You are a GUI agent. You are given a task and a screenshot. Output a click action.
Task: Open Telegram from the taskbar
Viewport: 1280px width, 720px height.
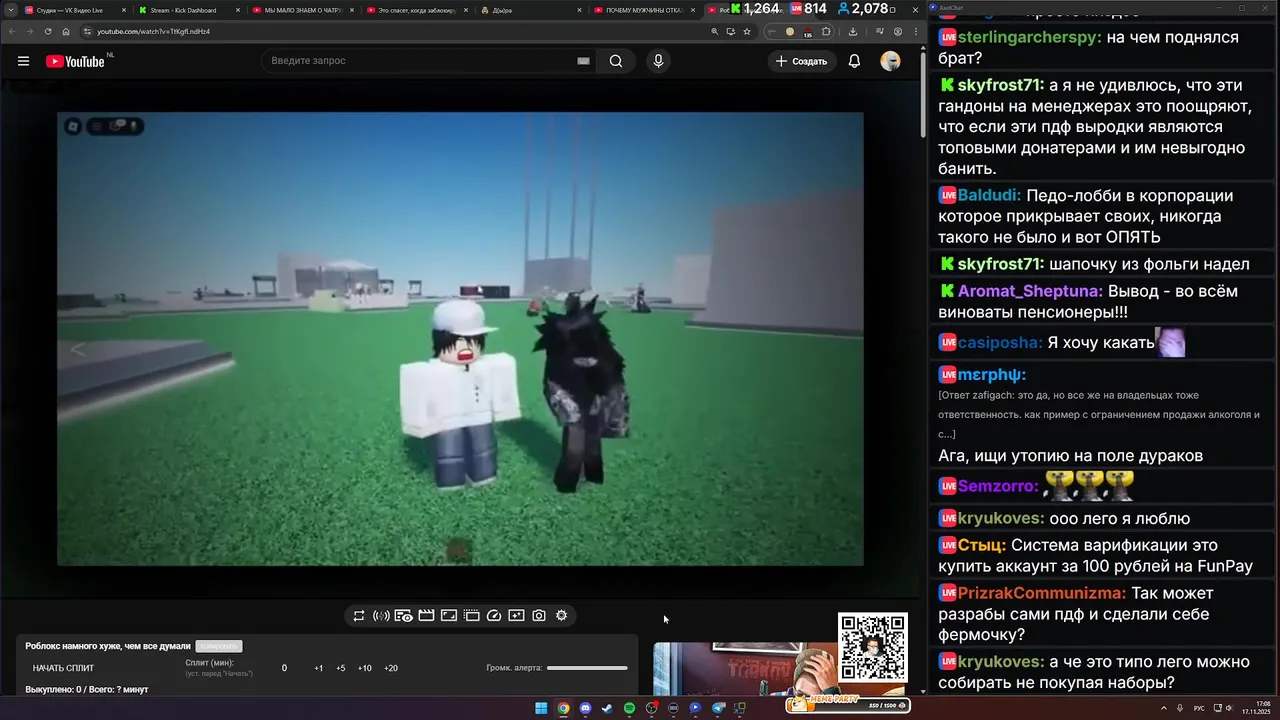click(718, 708)
